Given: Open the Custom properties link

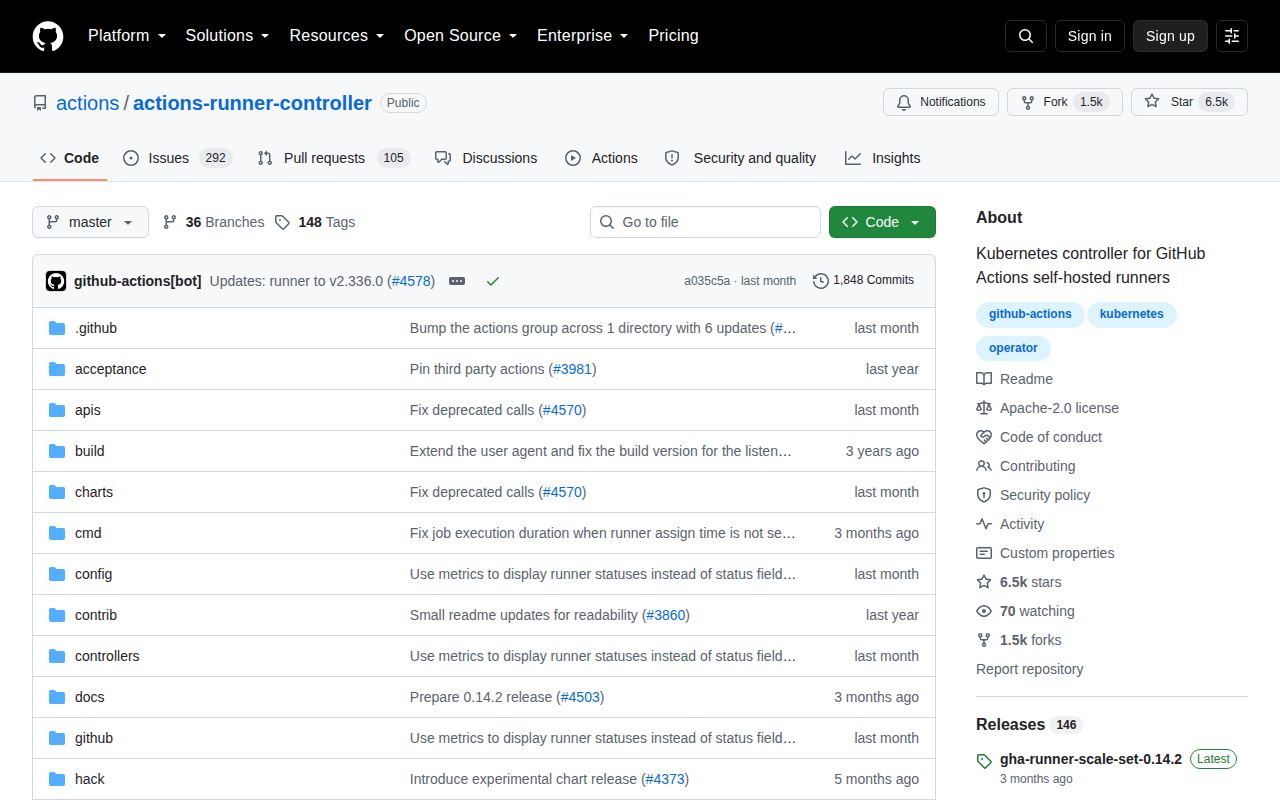Looking at the screenshot, I should [x=1045, y=553].
